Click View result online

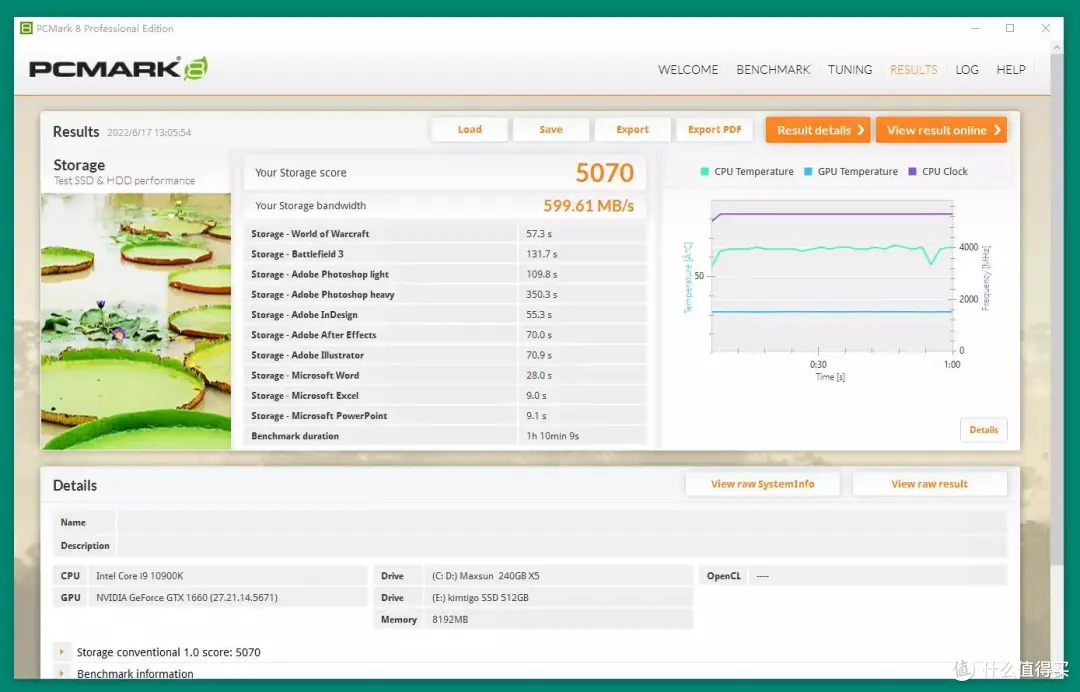(x=941, y=130)
